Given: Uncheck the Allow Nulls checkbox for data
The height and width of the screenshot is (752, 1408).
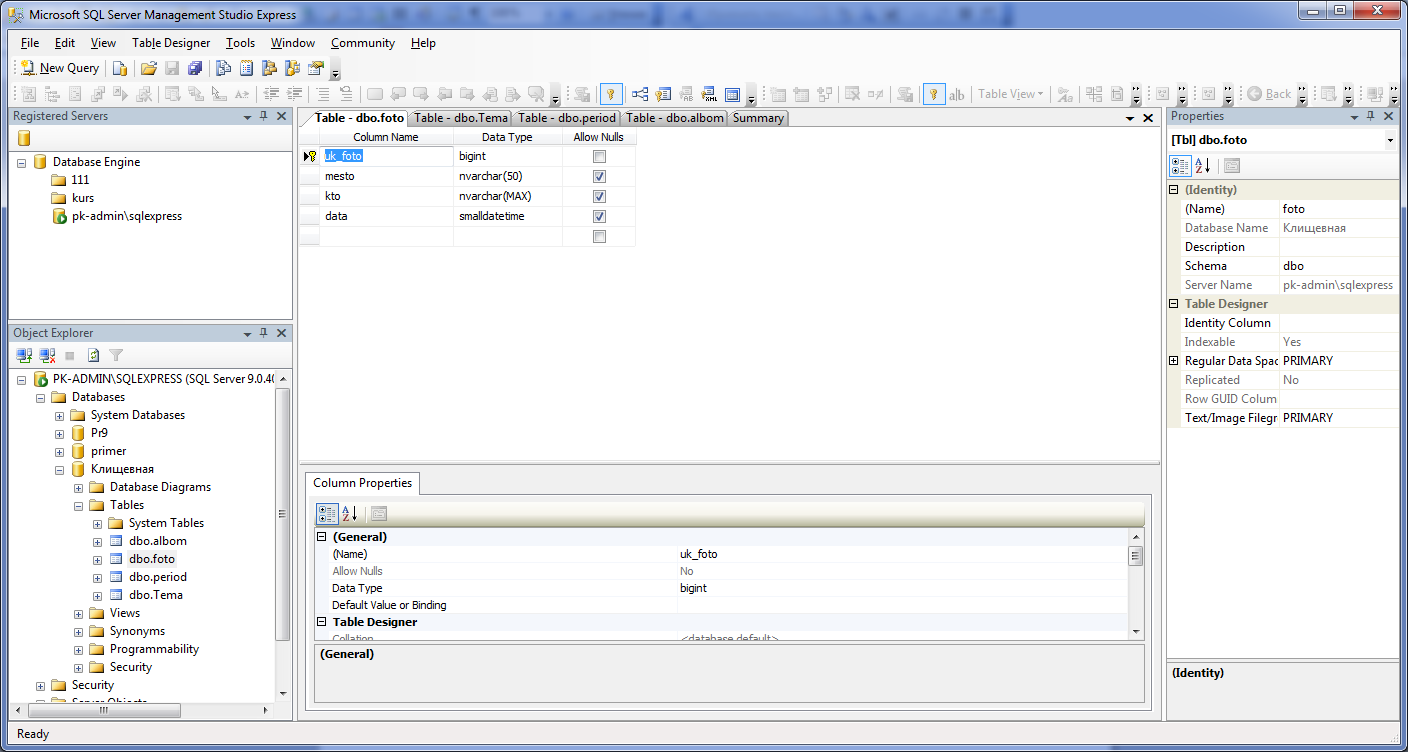Looking at the screenshot, I should 599,217.
